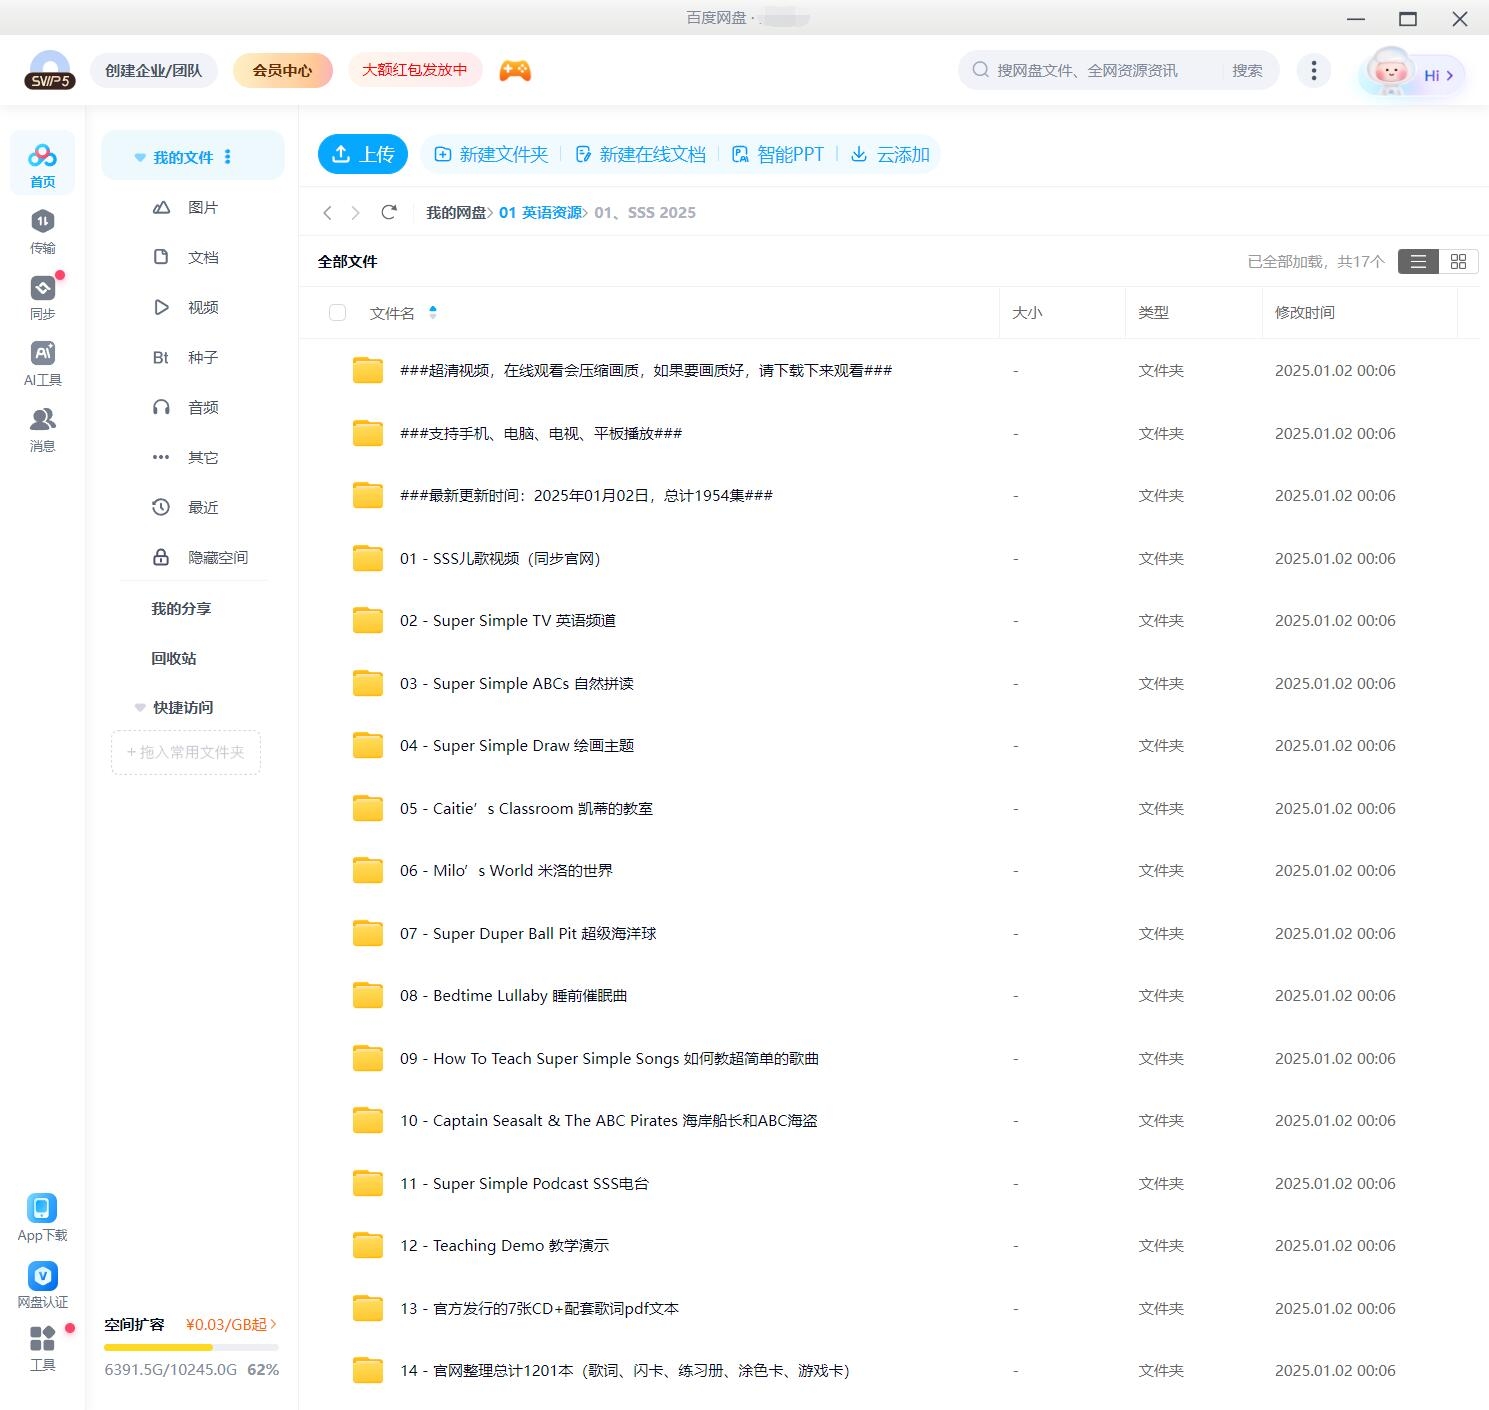Switch to grid view
The width and height of the screenshot is (1489, 1410).
click(1458, 262)
